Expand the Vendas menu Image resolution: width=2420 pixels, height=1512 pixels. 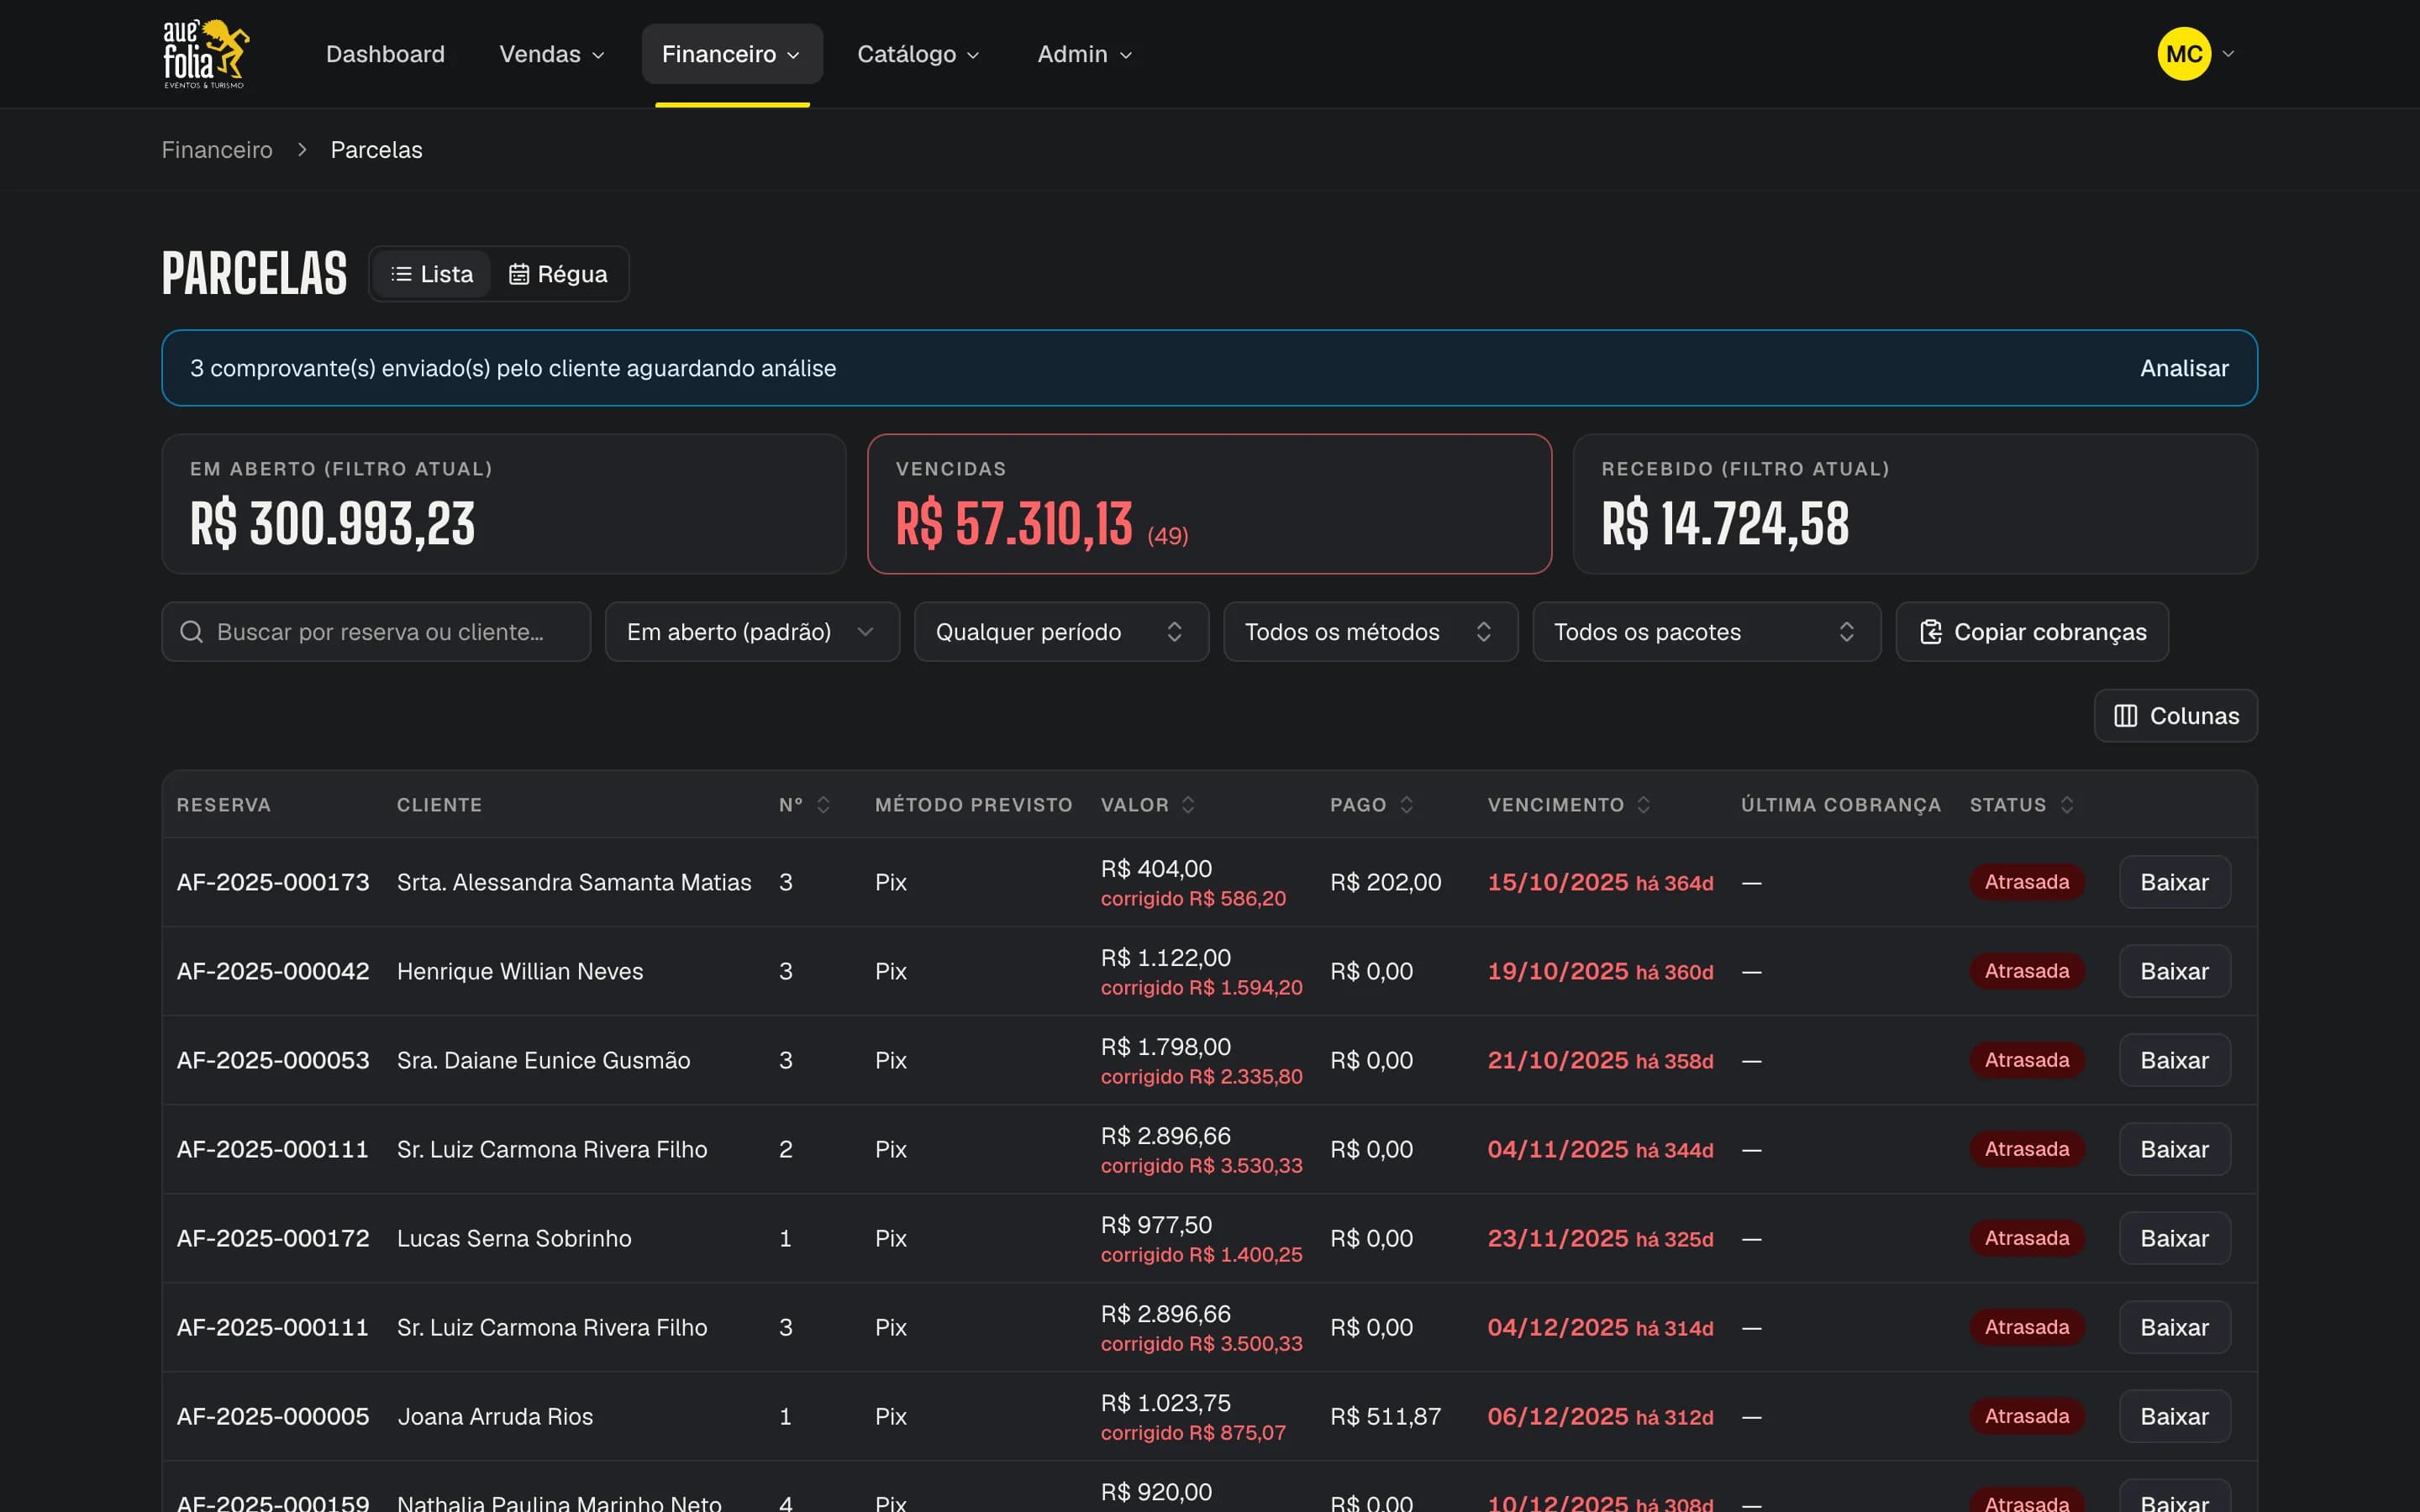[x=552, y=54]
